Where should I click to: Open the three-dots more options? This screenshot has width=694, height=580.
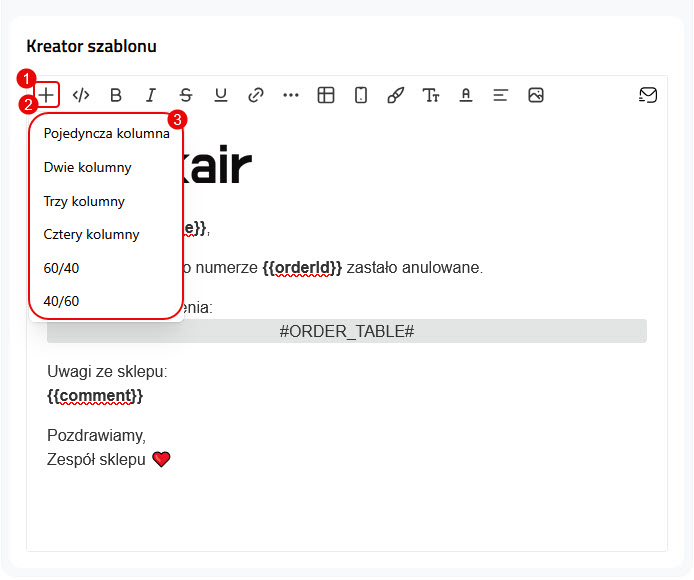point(291,95)
